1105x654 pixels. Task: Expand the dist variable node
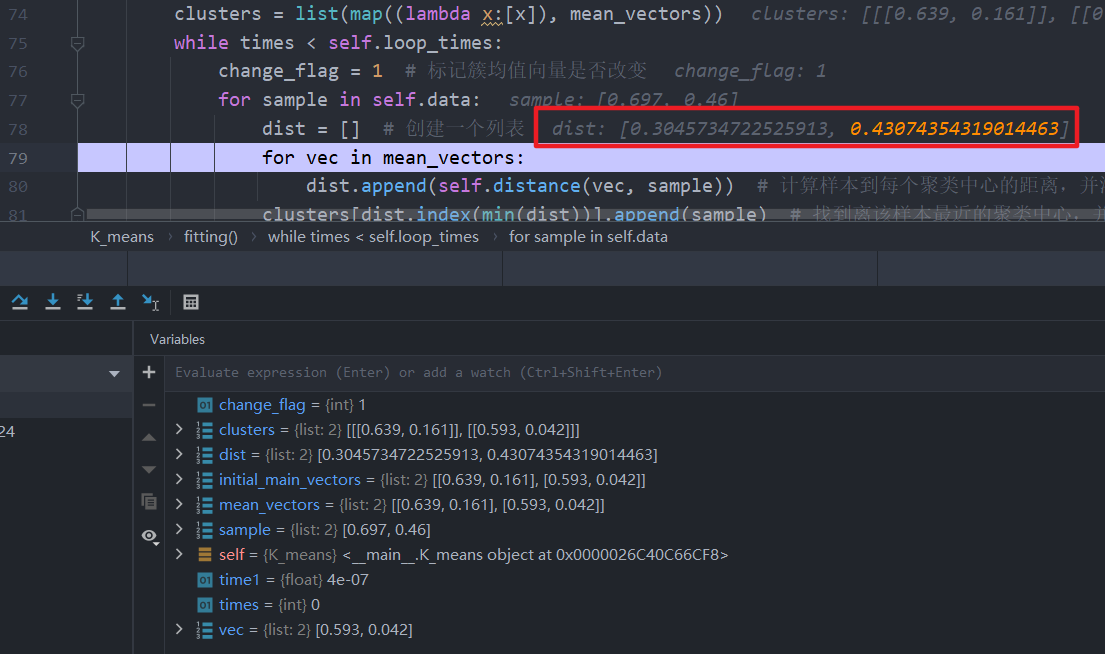click(179, 455)
